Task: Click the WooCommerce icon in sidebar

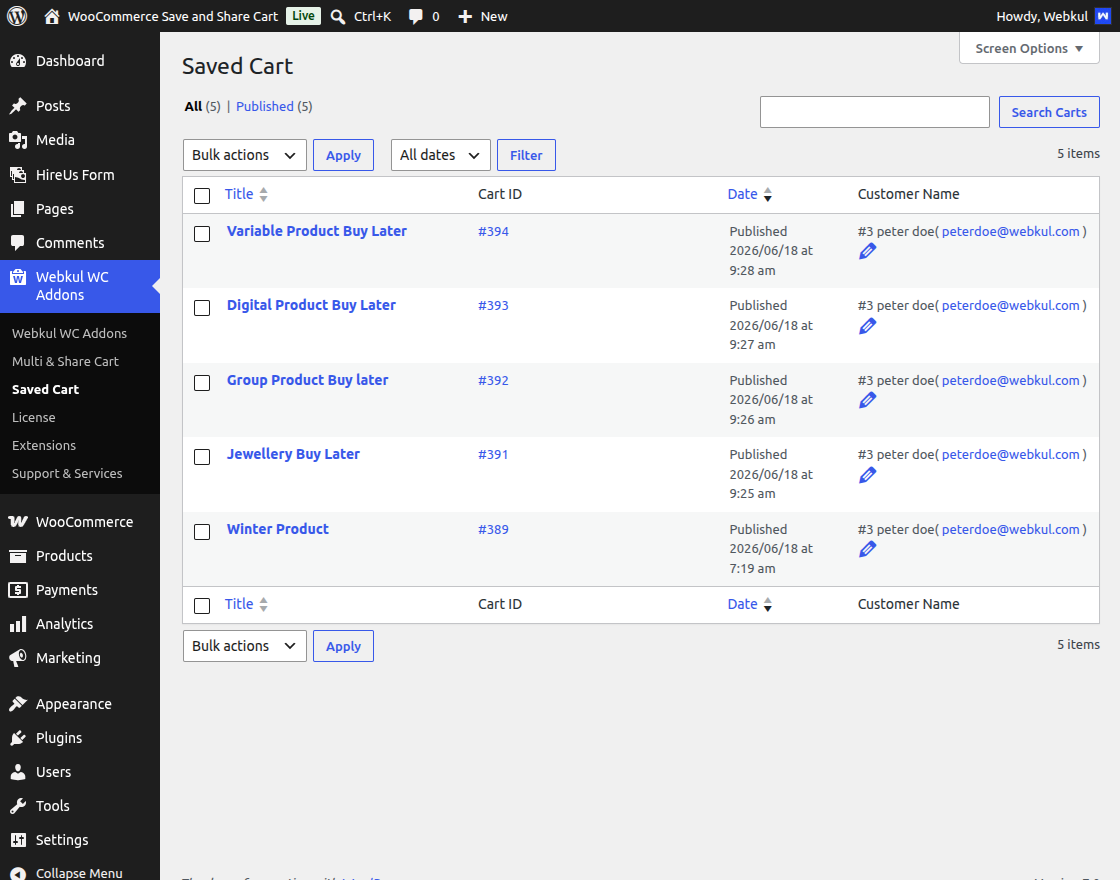Action: [x=18, y=521]
